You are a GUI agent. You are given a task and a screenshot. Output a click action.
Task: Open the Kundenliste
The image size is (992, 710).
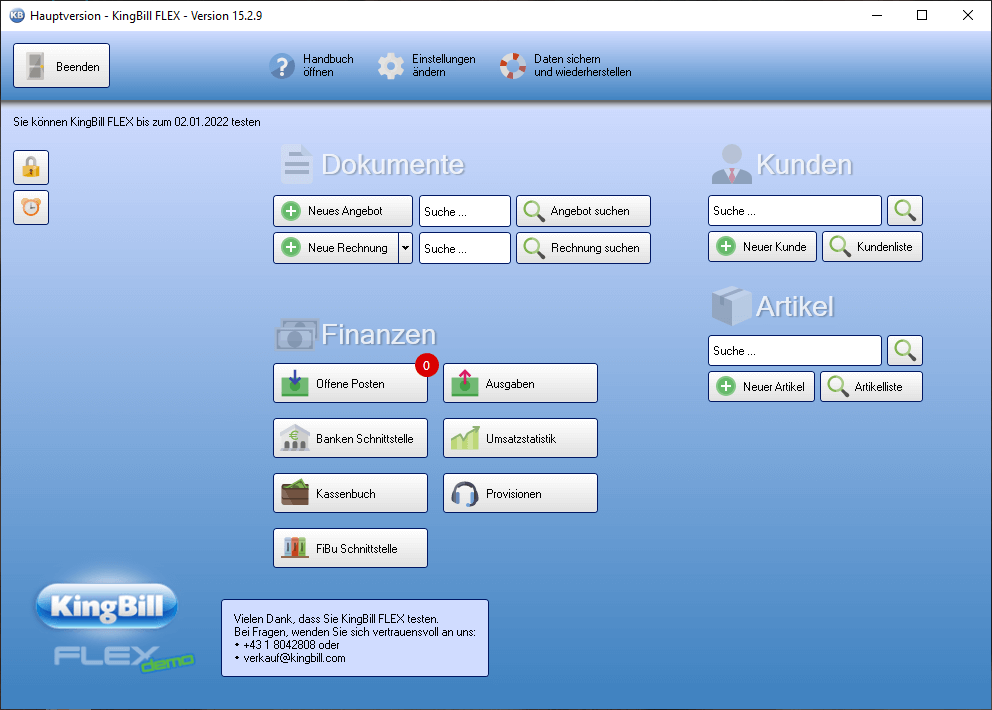coord(872,247)
